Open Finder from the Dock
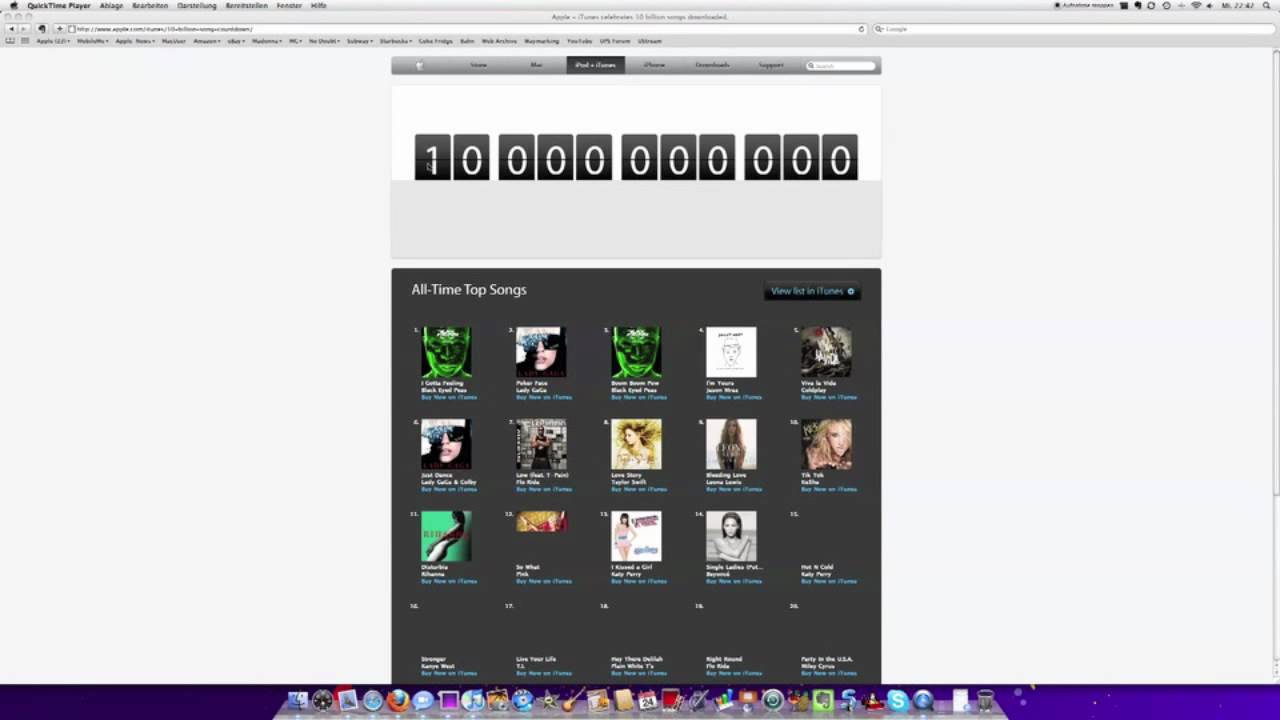The width and height of the screenshot is (1280, 720). (298, 701)
